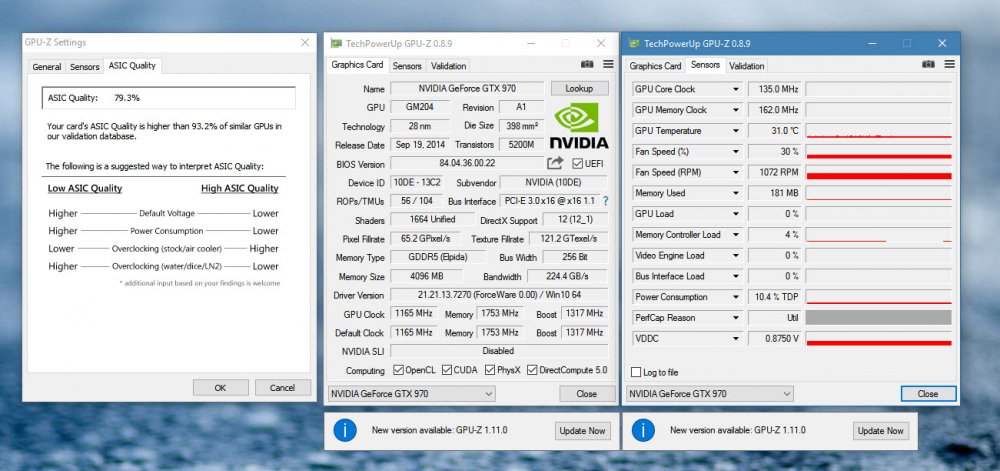Open GPU Load sensor dropdown
Viewport: 1000px width, 471px height.
point(736,214)
